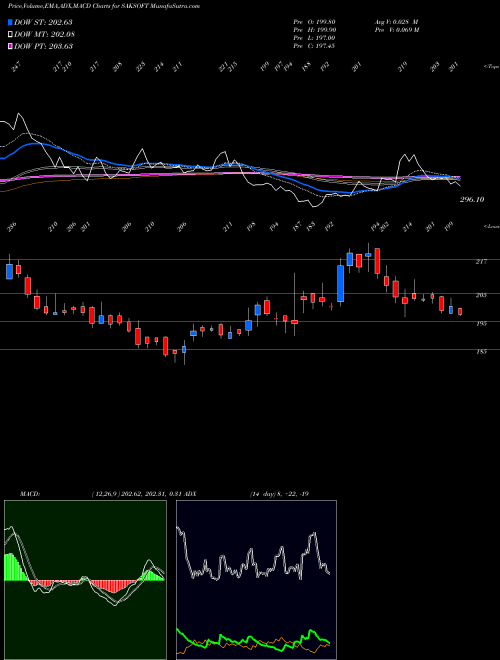Click the chart title mentioning SAKSOFT MunafaSutra.com
The height and width of the screenshot is (660, 500).
104,6
